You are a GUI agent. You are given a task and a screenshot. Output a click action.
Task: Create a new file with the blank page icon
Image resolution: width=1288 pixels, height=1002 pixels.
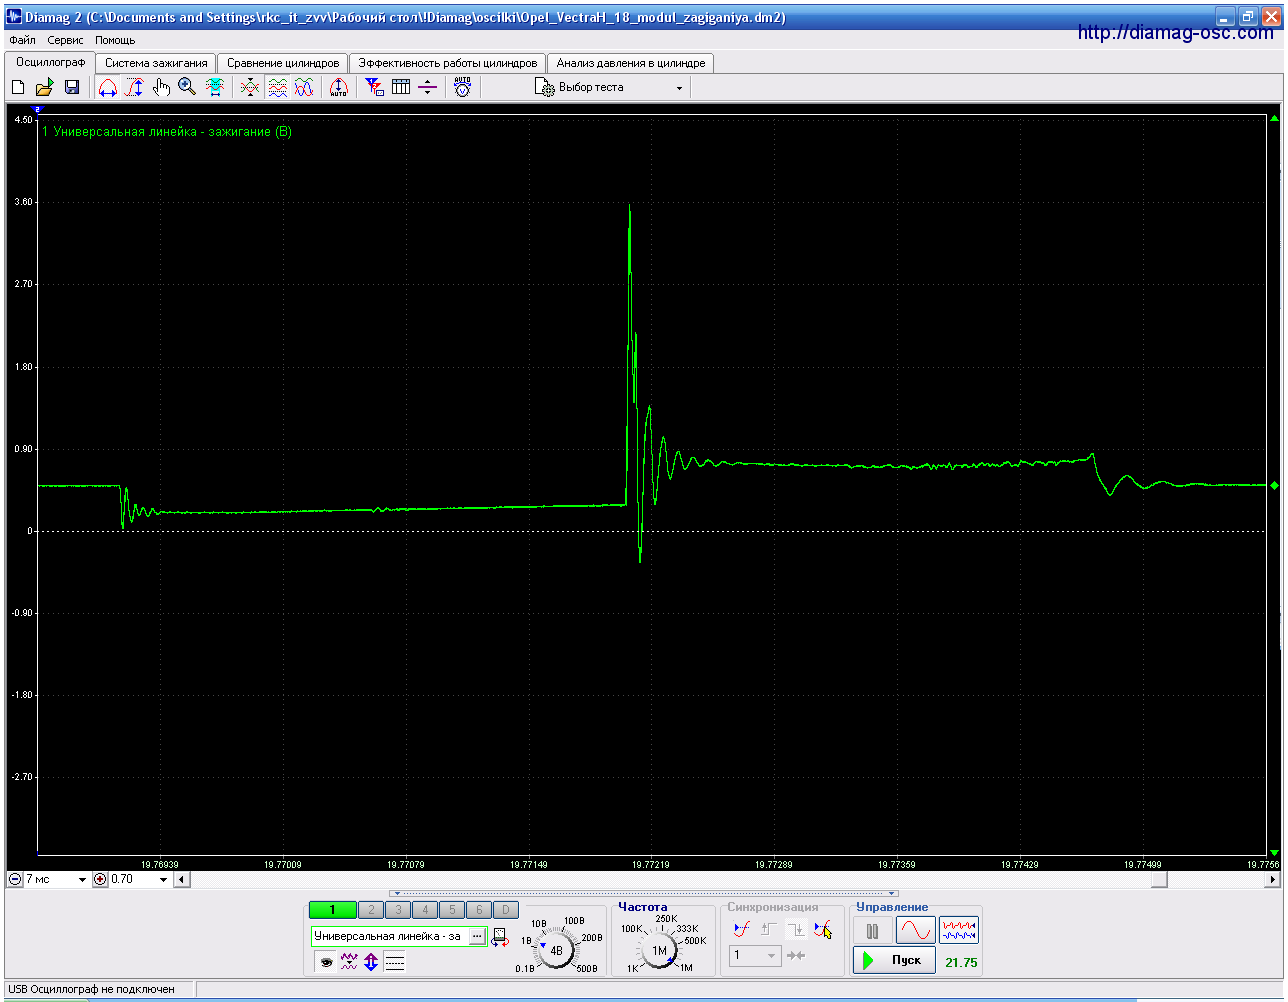pyautogui.click(x=18, y=88)
